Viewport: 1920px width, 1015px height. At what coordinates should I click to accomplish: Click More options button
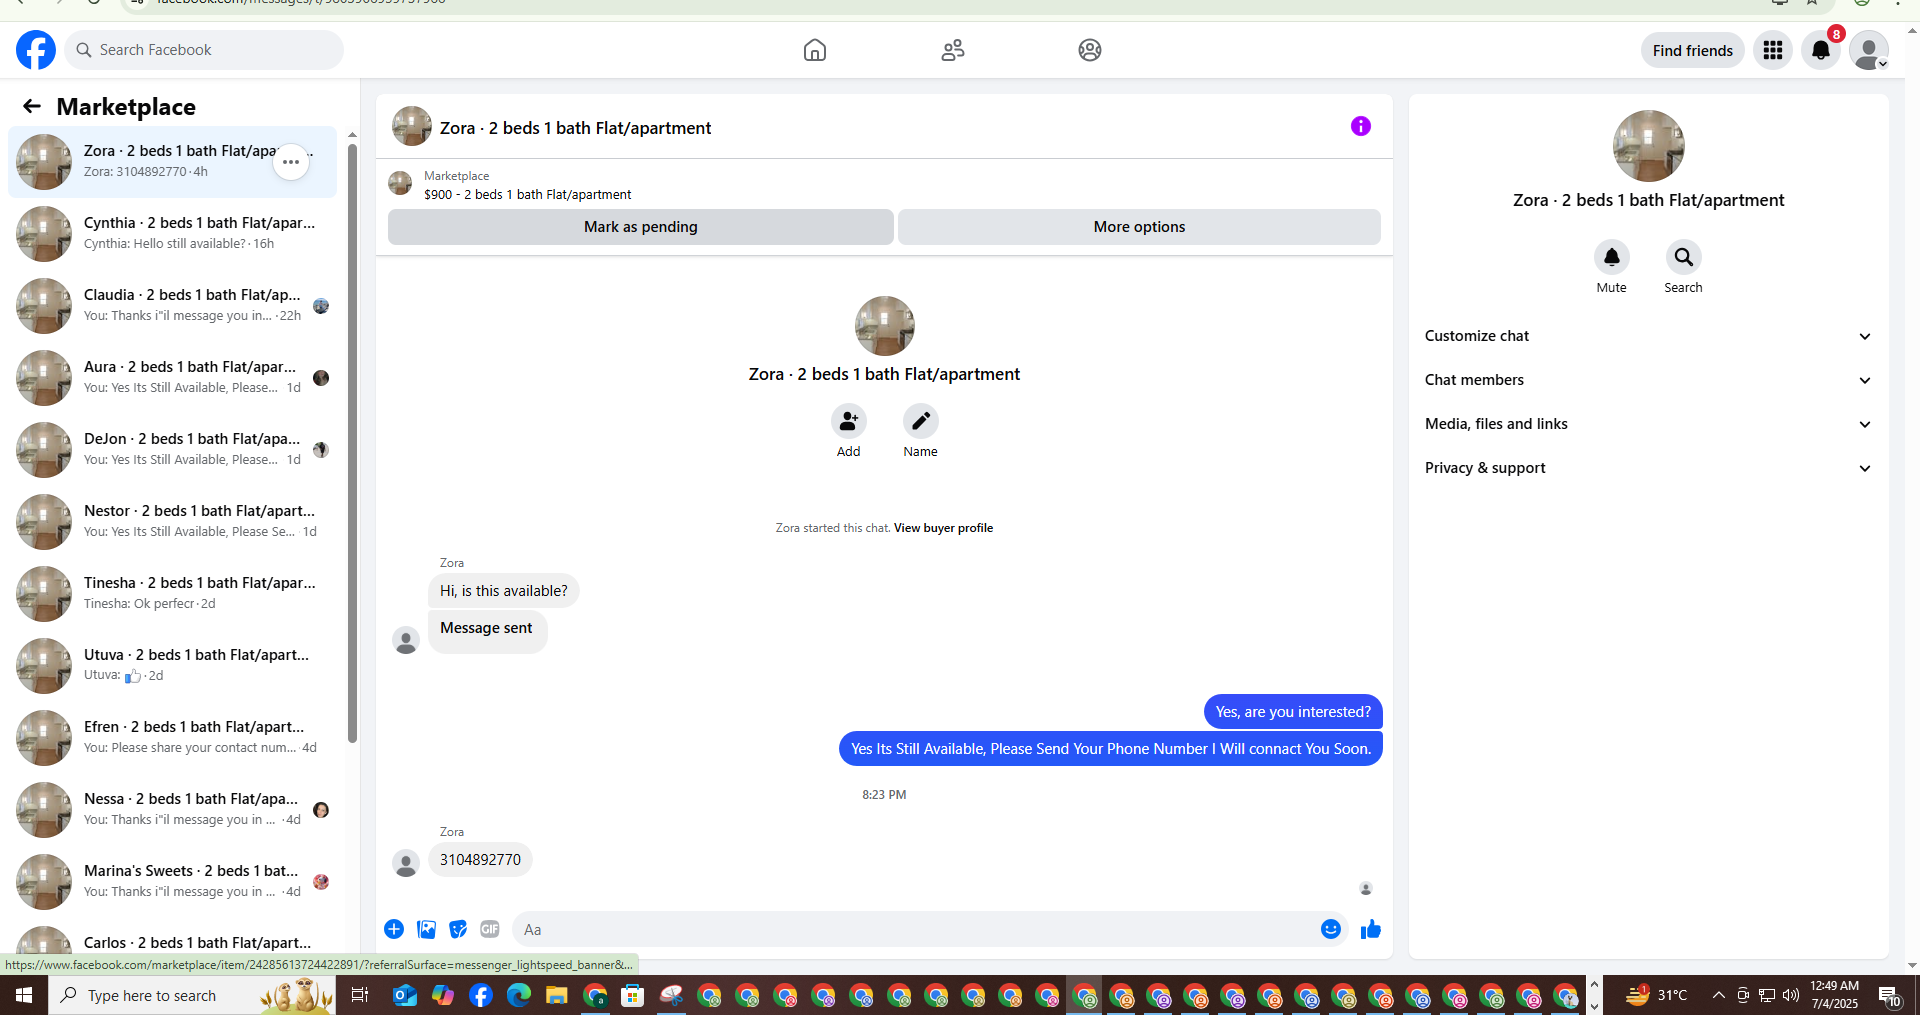(1139, 227)
